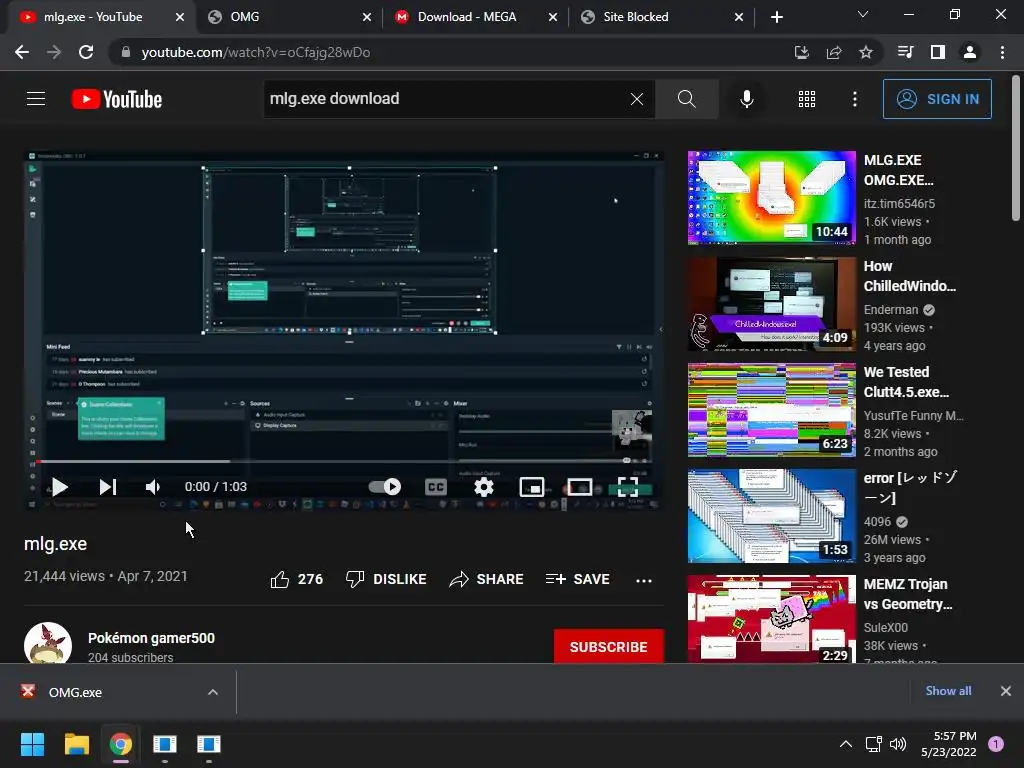Open the clock and date panel

click(x=948, y=744)
